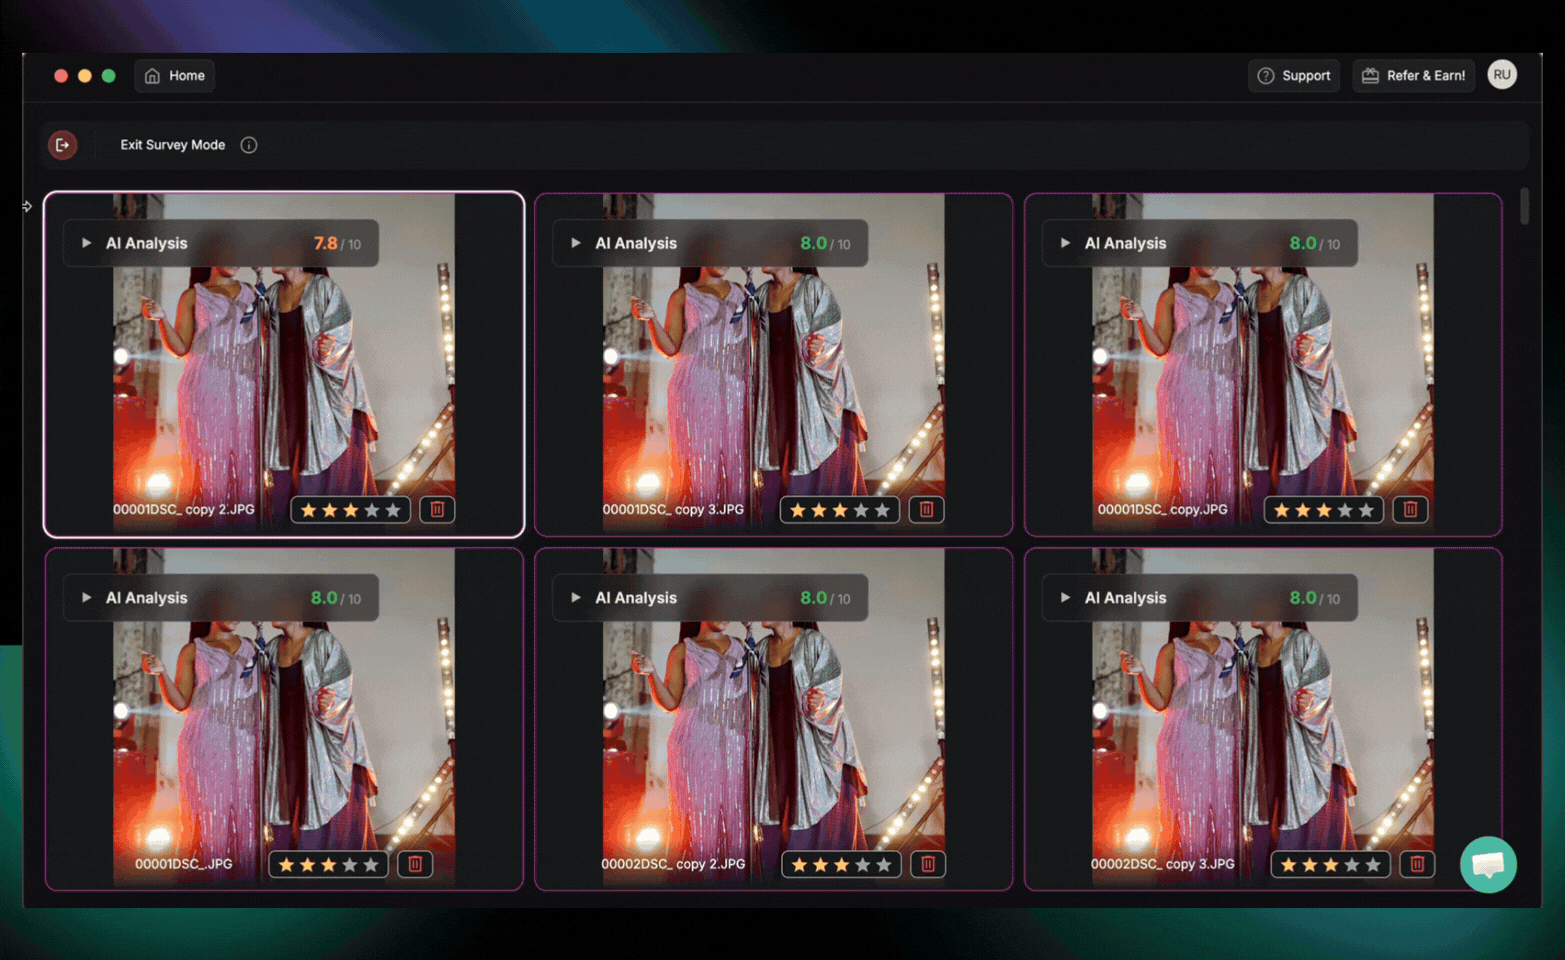Viewport: 1565px width, 960px height.
Task: Click the info icon beside Exit Survey Mode
Action: point(249,145)
